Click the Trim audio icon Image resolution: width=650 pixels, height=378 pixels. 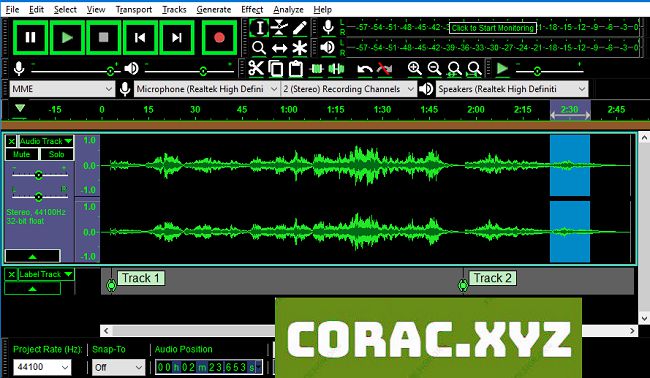(x=316, y=68)
